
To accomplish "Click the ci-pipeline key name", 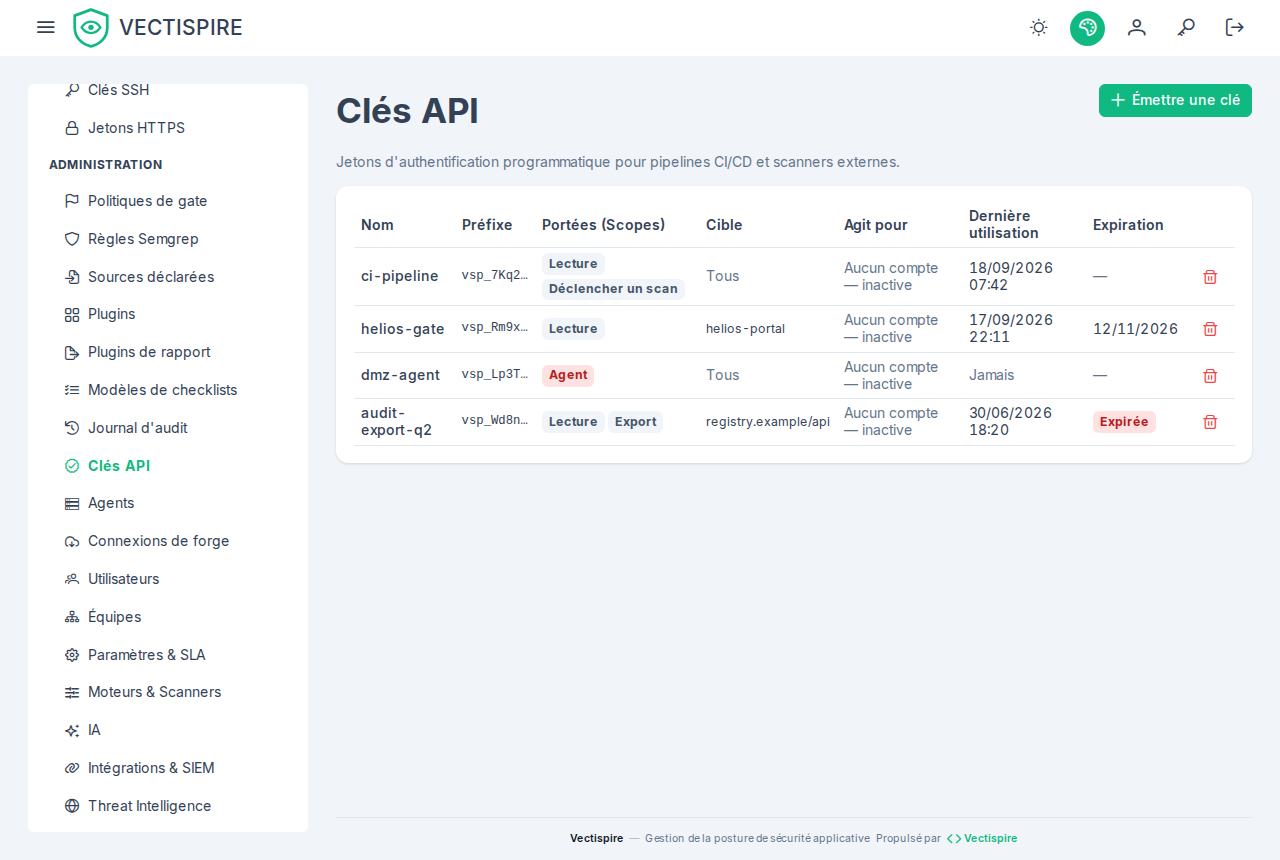I will click(x=400, y=276).
